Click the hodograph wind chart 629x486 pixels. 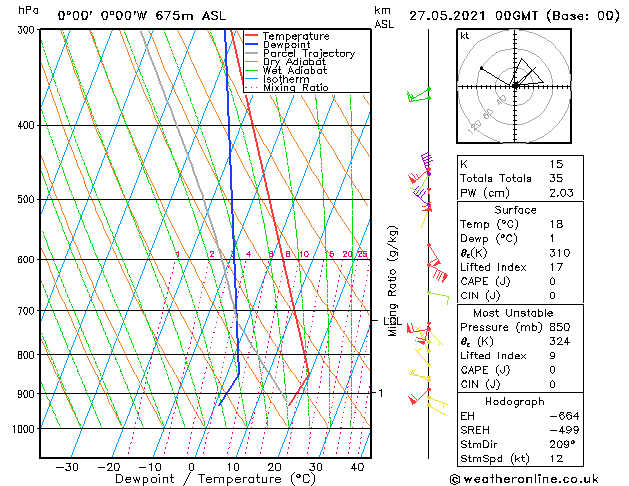[x=514, y=86]
